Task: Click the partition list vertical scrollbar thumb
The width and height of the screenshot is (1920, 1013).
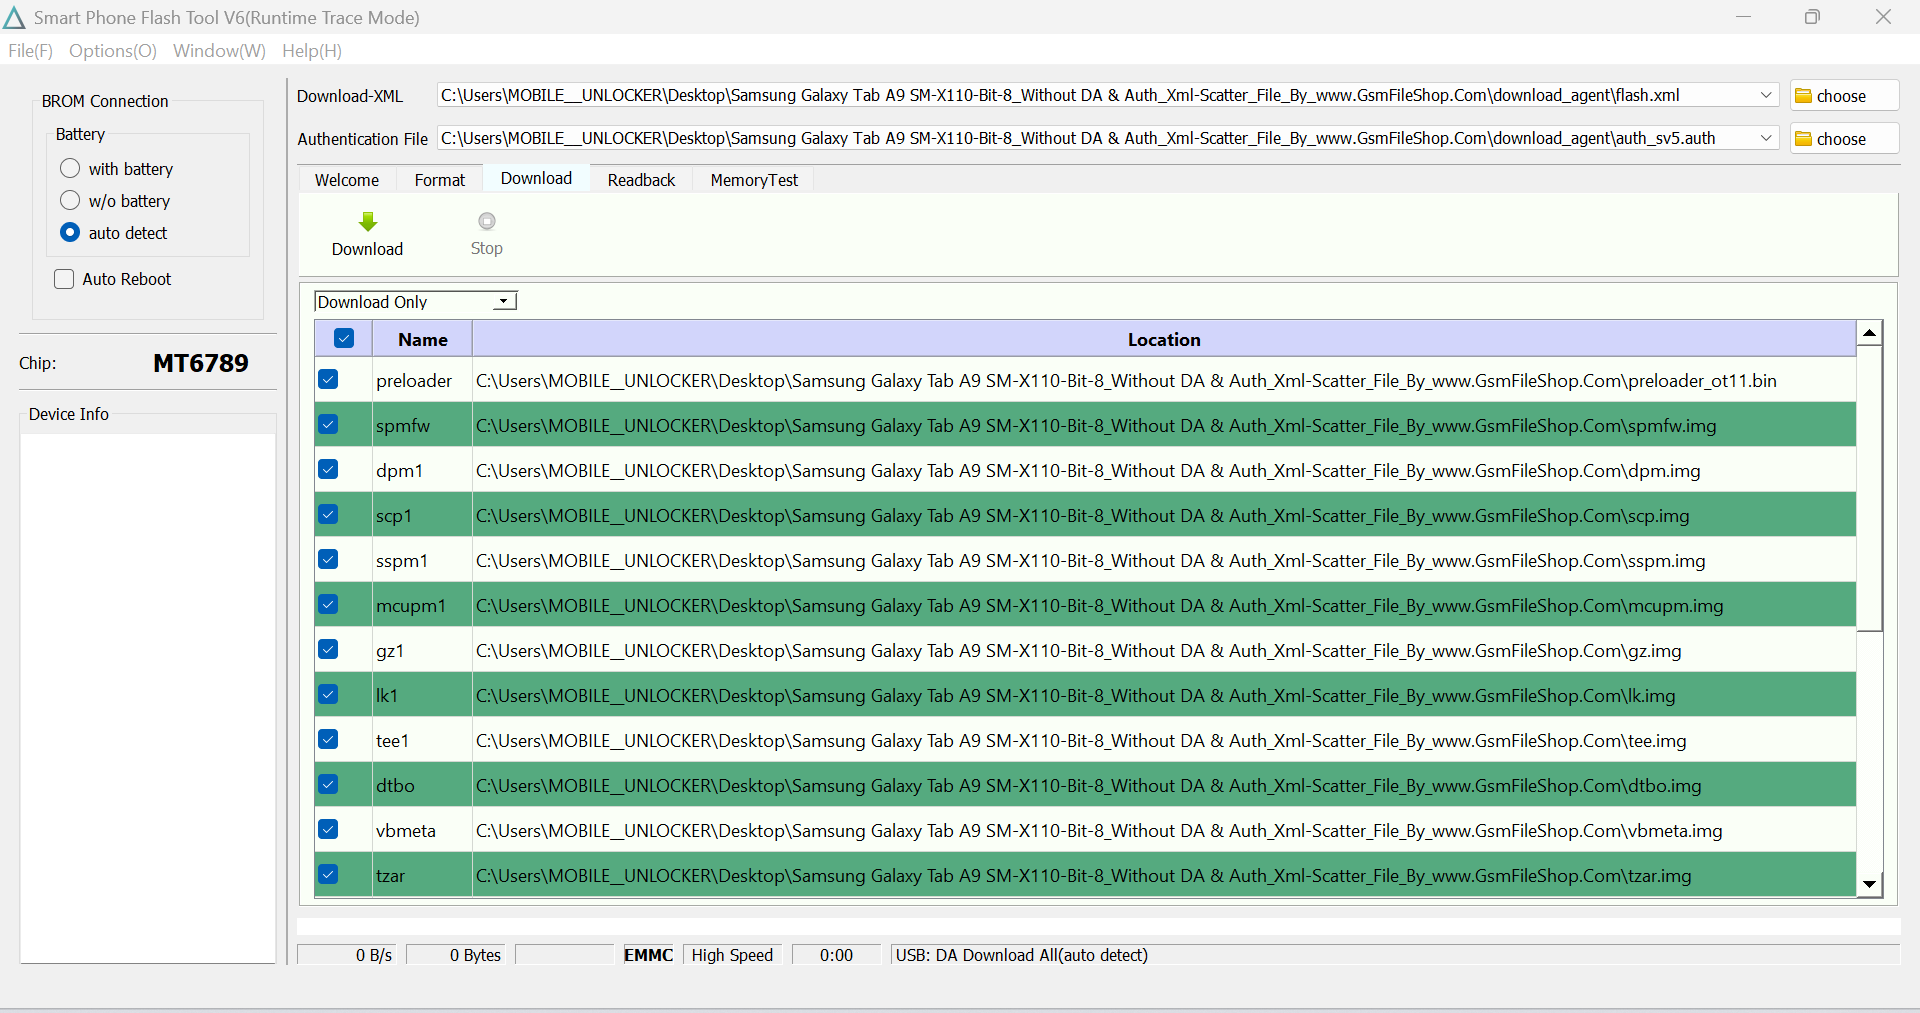Action: [x=1869, y=490]
